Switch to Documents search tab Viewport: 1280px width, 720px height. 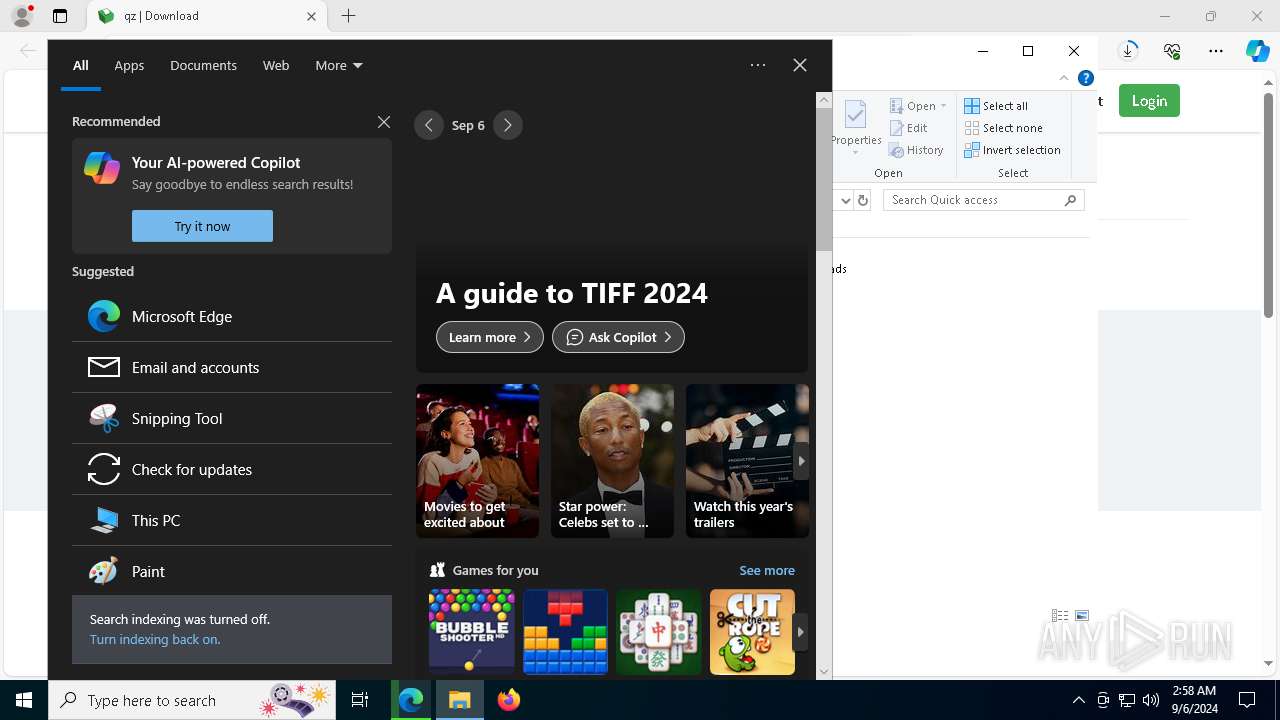coord(203,65)
